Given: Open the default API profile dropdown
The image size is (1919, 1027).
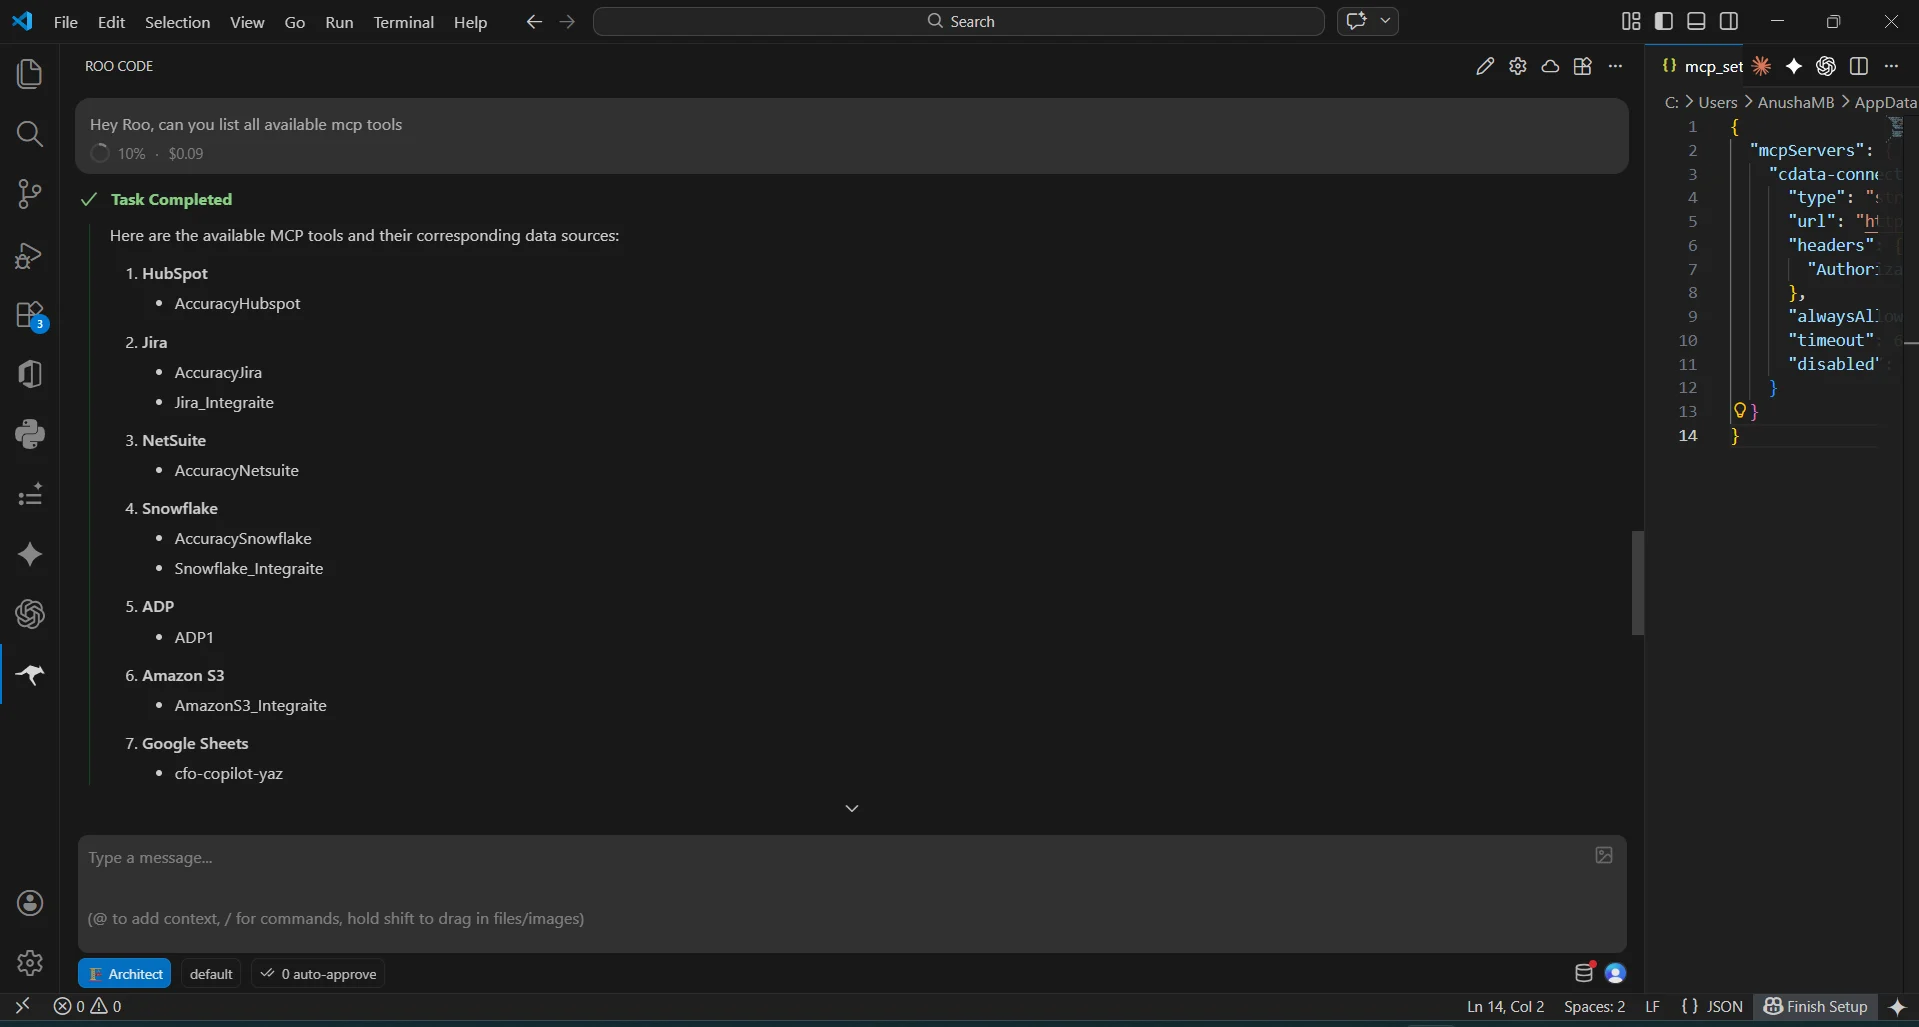Looking at the screenshot, I should click(x=211, y=974).
